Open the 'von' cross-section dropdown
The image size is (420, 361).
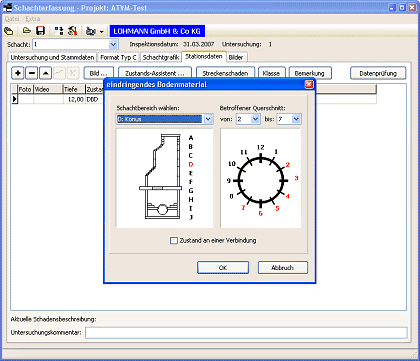(256, 119)
